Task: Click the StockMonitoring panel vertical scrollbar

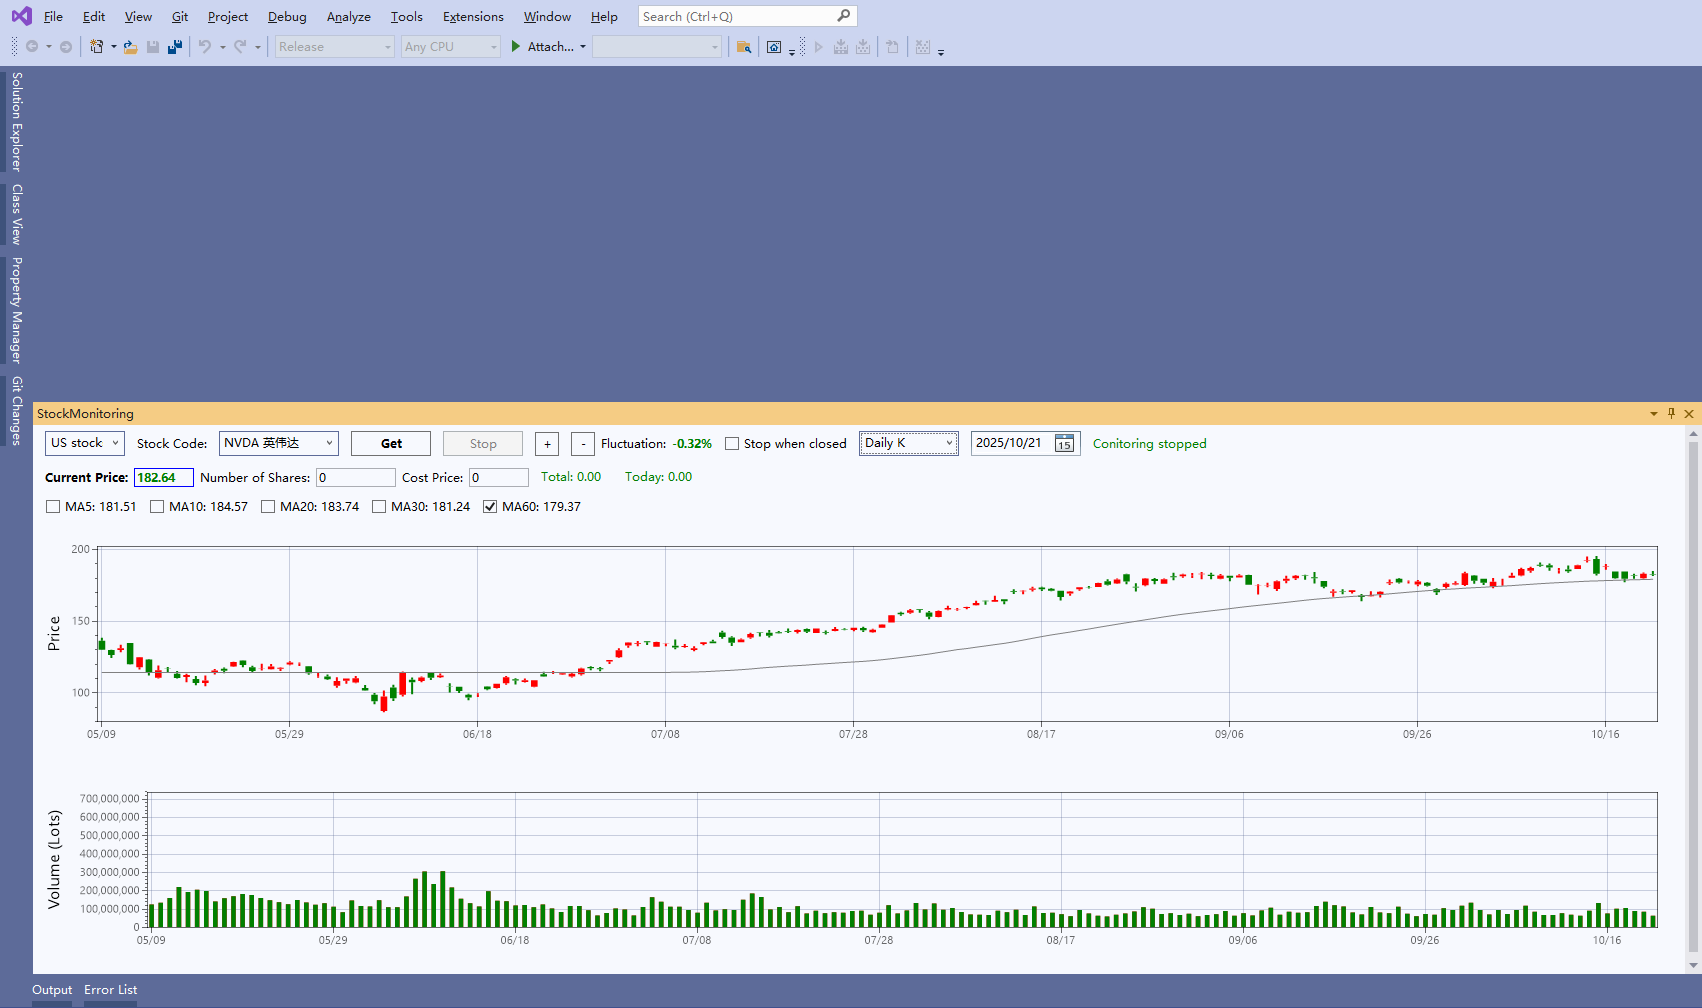Action: (x=1693, y=700)
